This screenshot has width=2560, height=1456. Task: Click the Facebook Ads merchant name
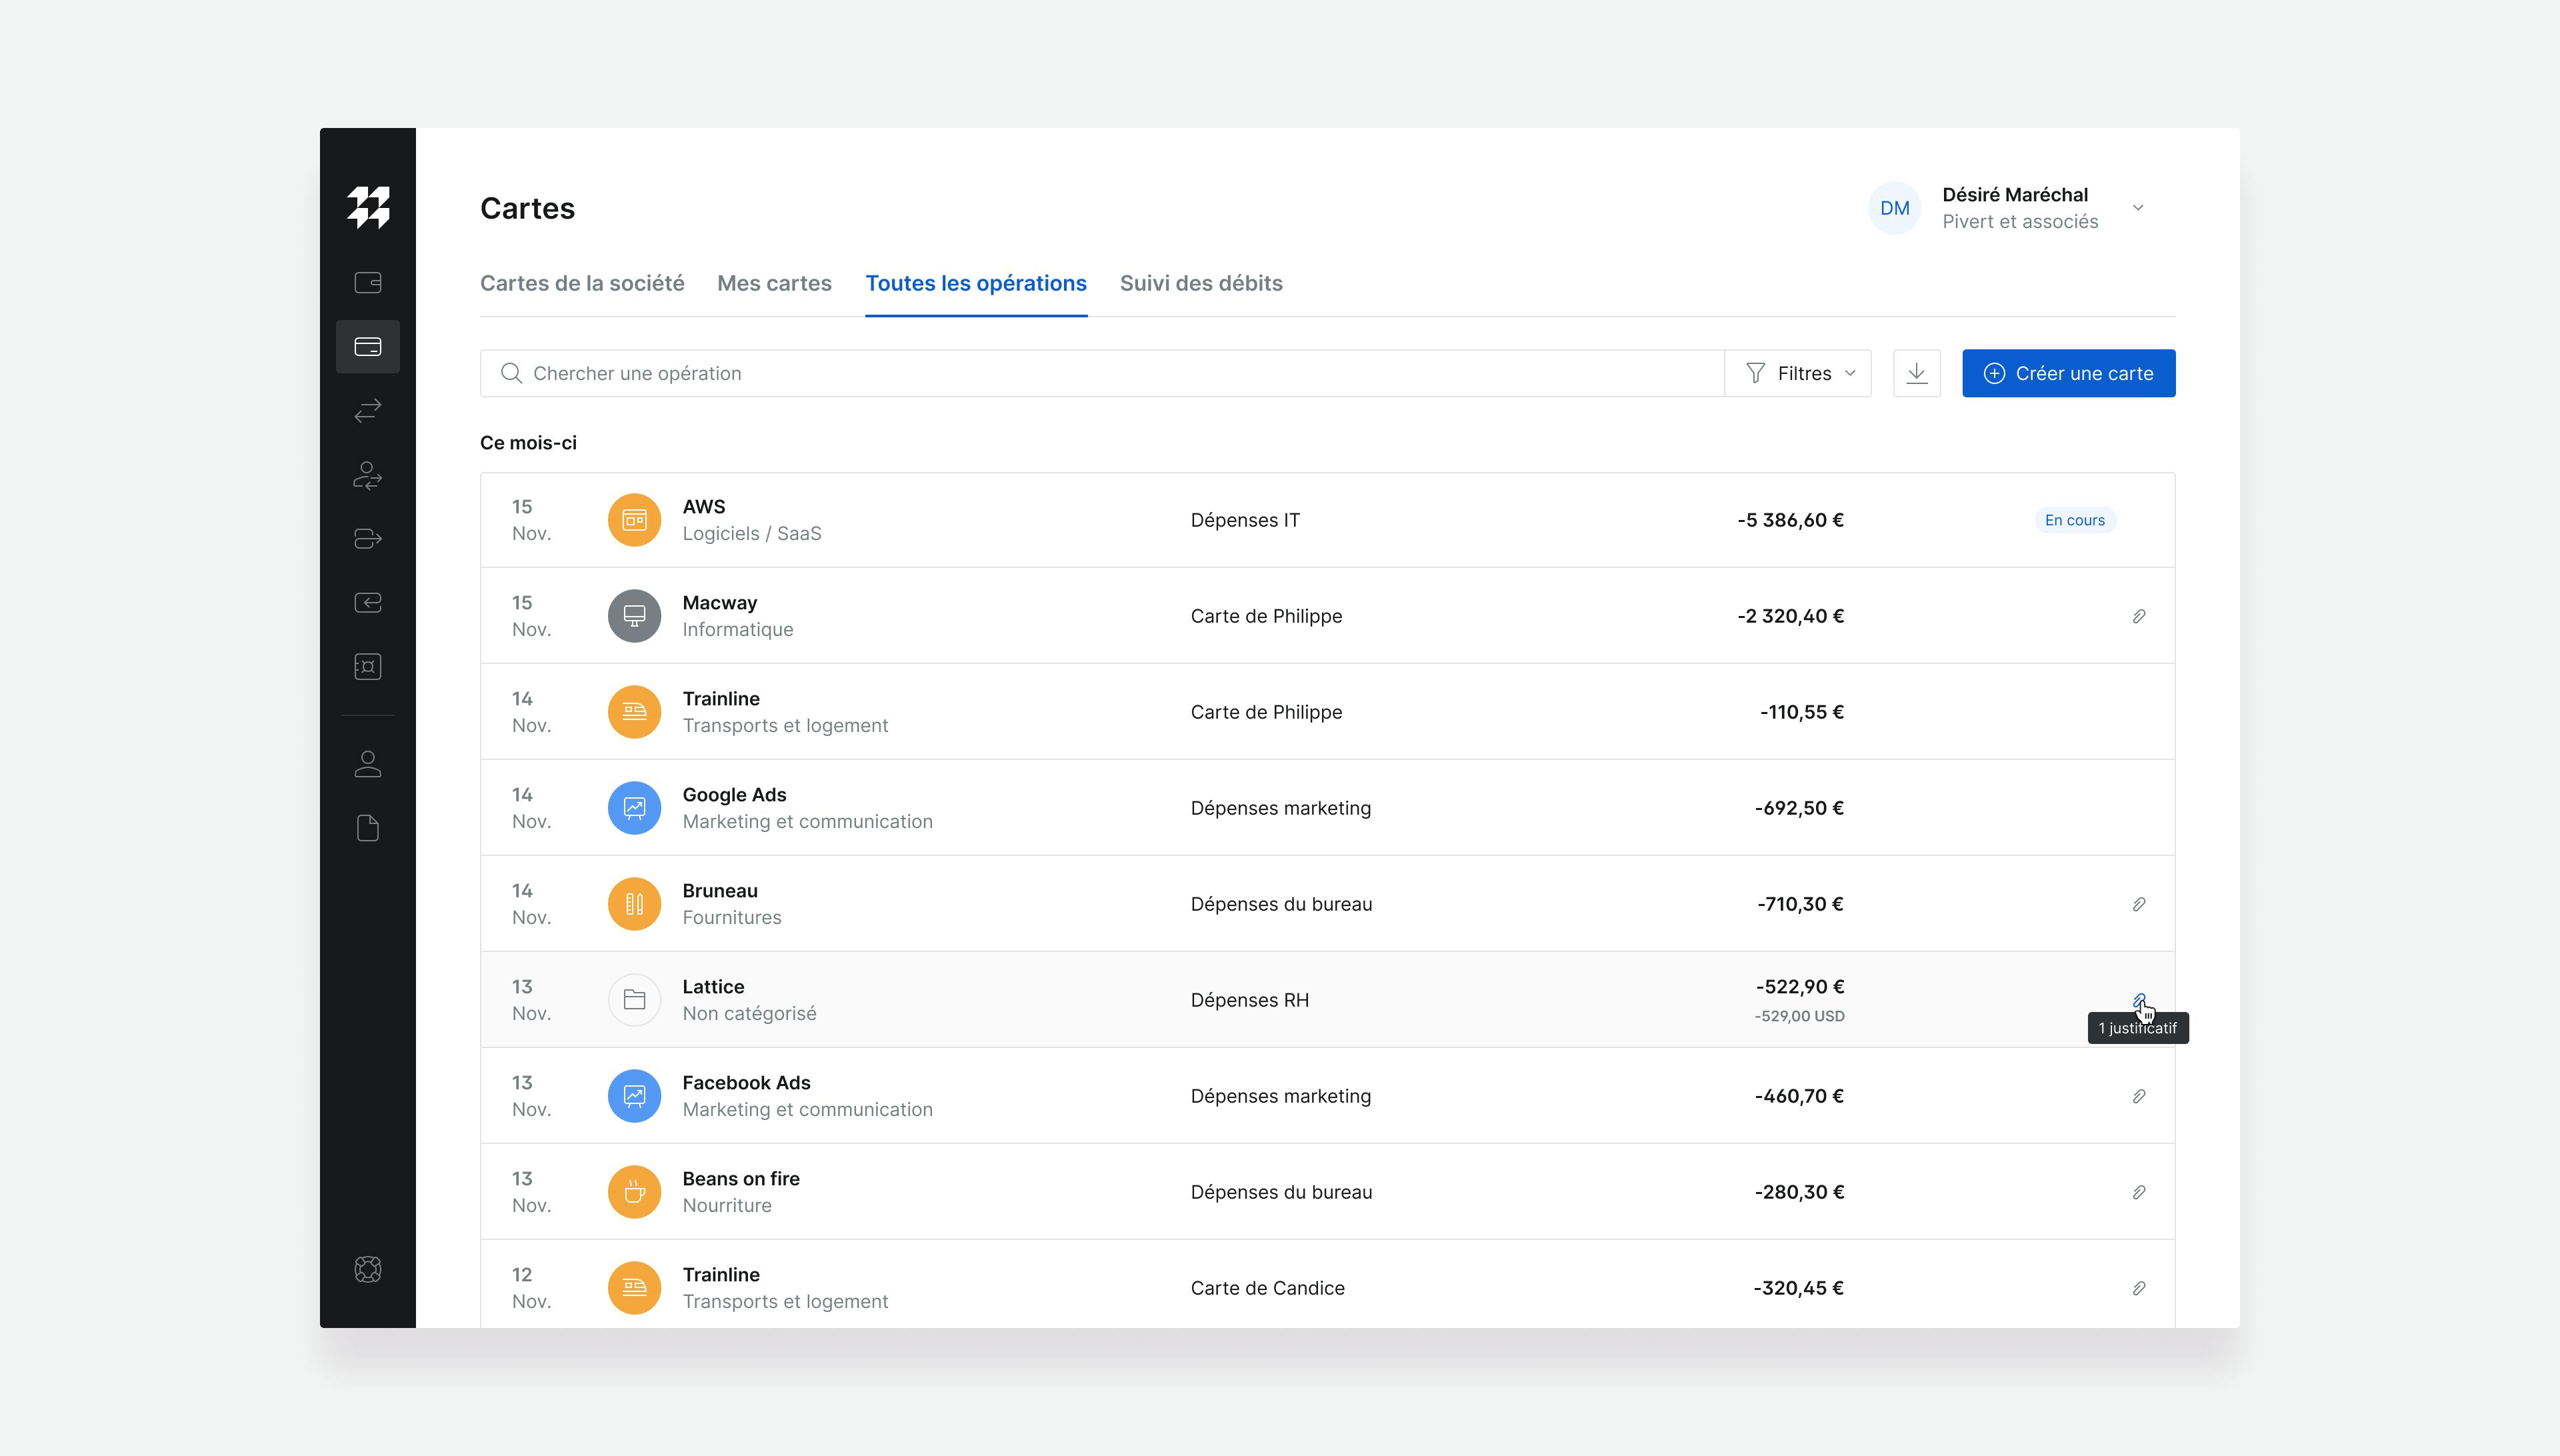click(x=746, y=1083)
